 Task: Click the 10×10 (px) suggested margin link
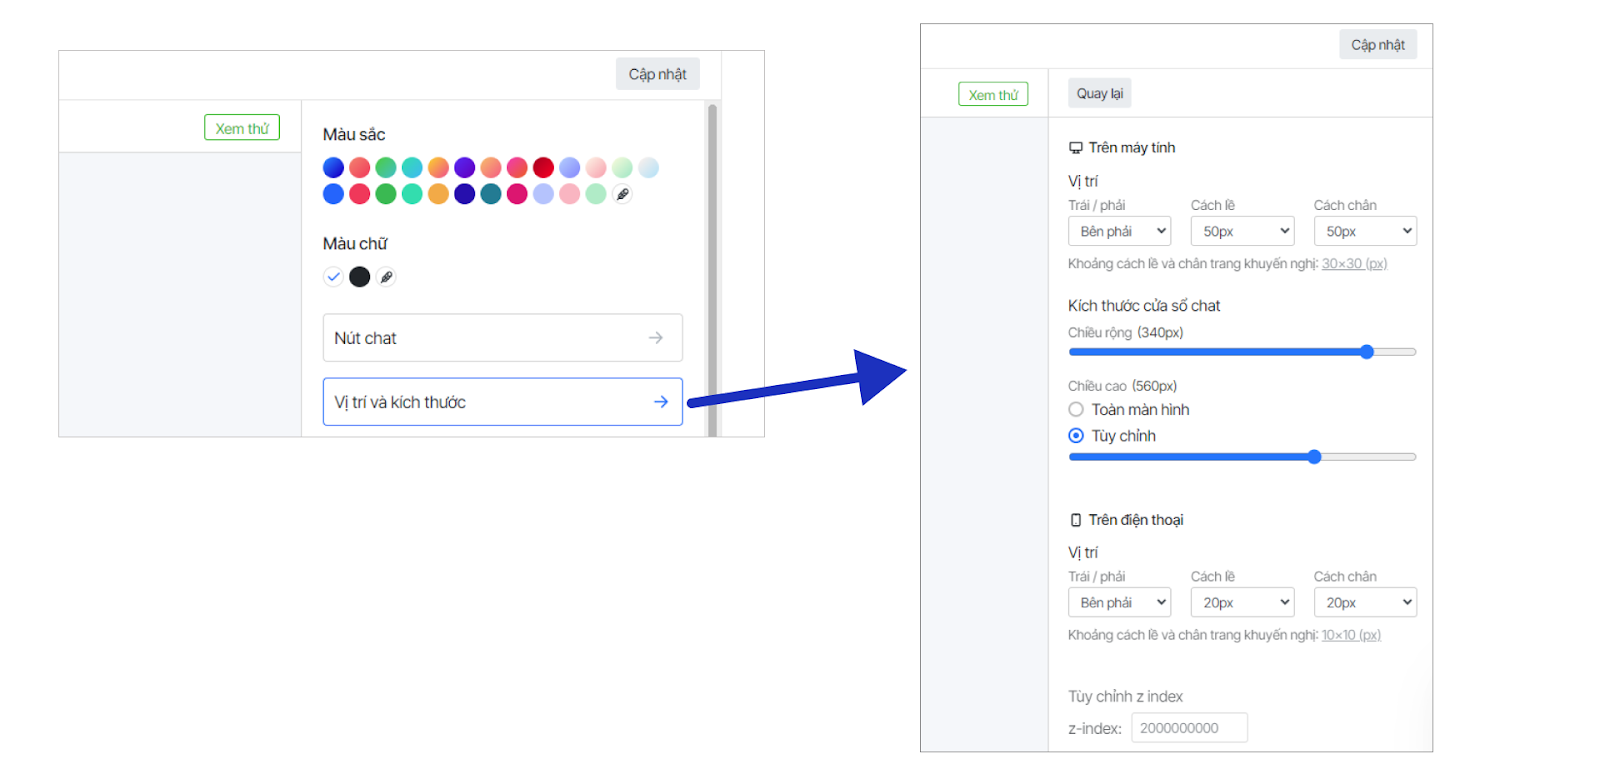tap(1350, 635)
